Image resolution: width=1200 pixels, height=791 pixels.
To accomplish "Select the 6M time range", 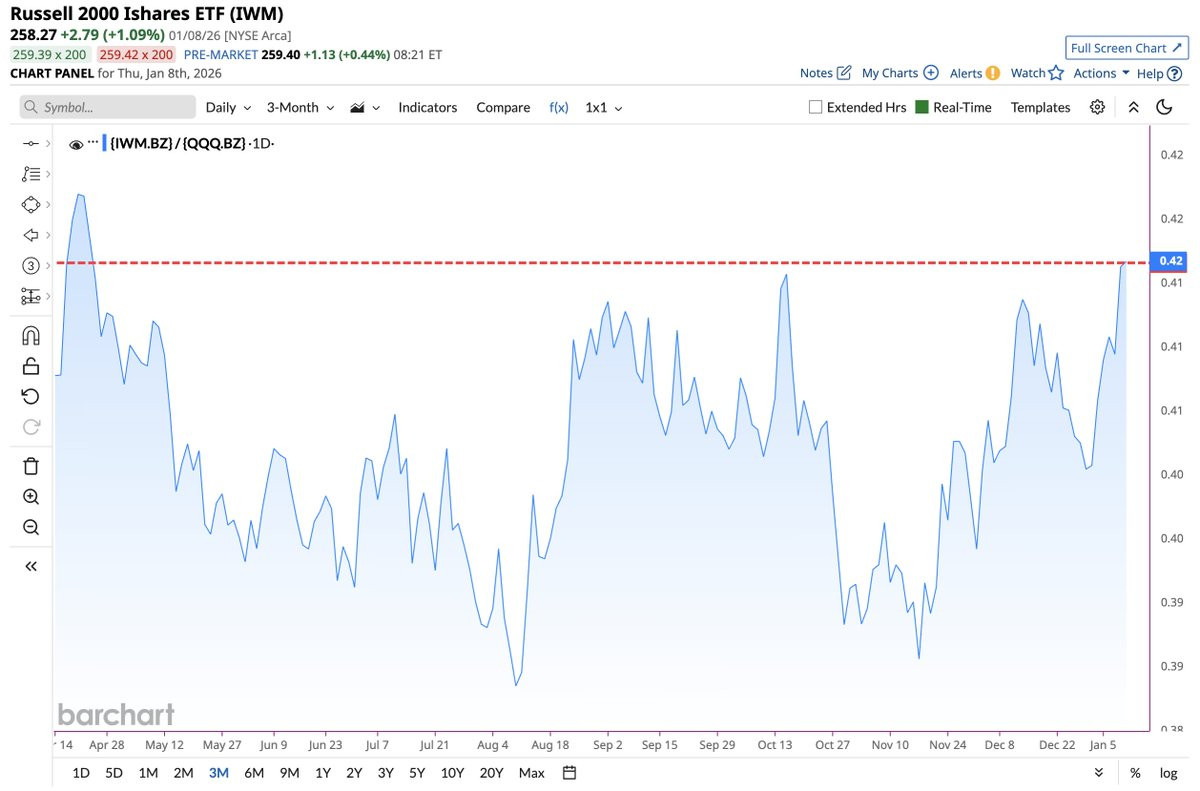I will (254, 772).
